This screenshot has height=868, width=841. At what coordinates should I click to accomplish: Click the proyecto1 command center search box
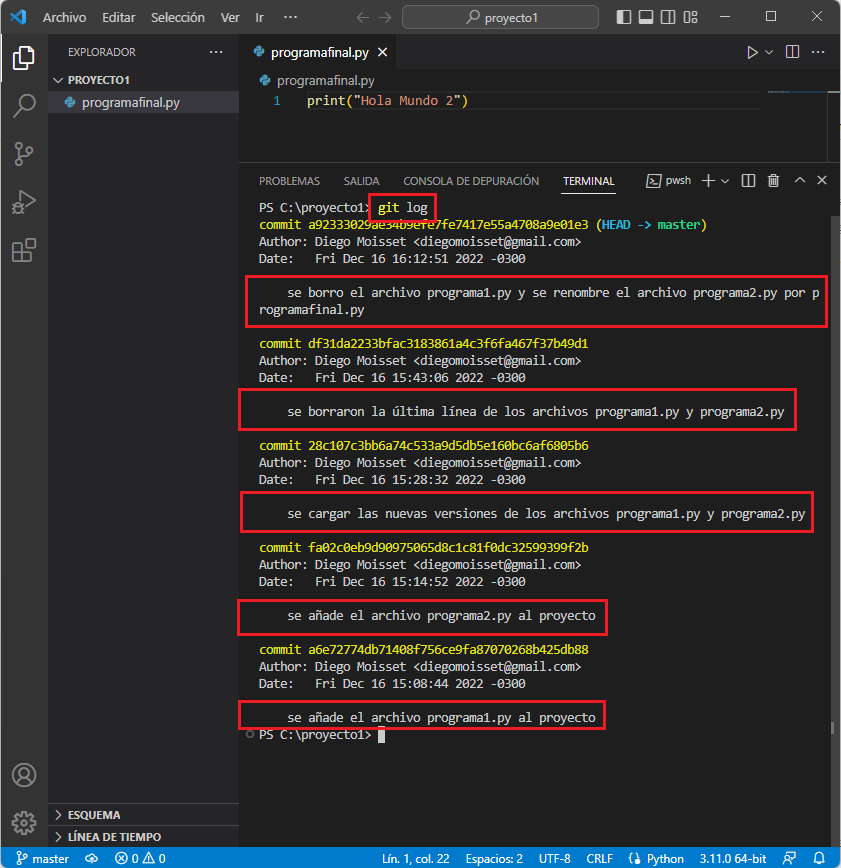(501, 18)
